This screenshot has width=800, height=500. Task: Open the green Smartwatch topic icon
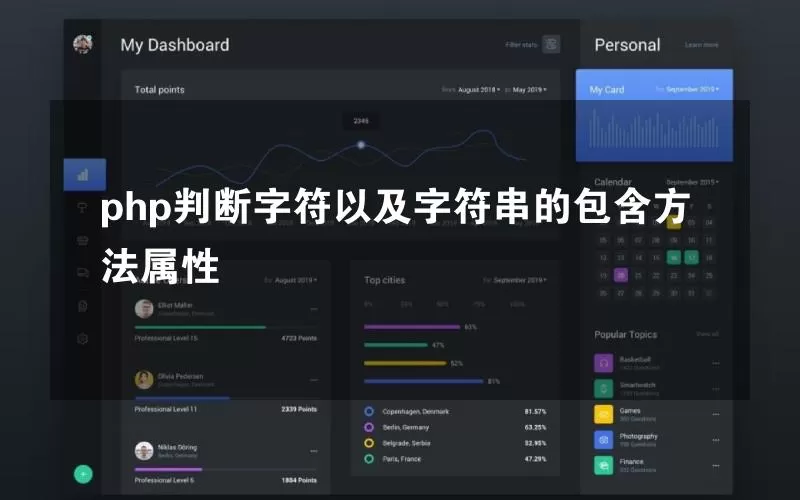604,389
